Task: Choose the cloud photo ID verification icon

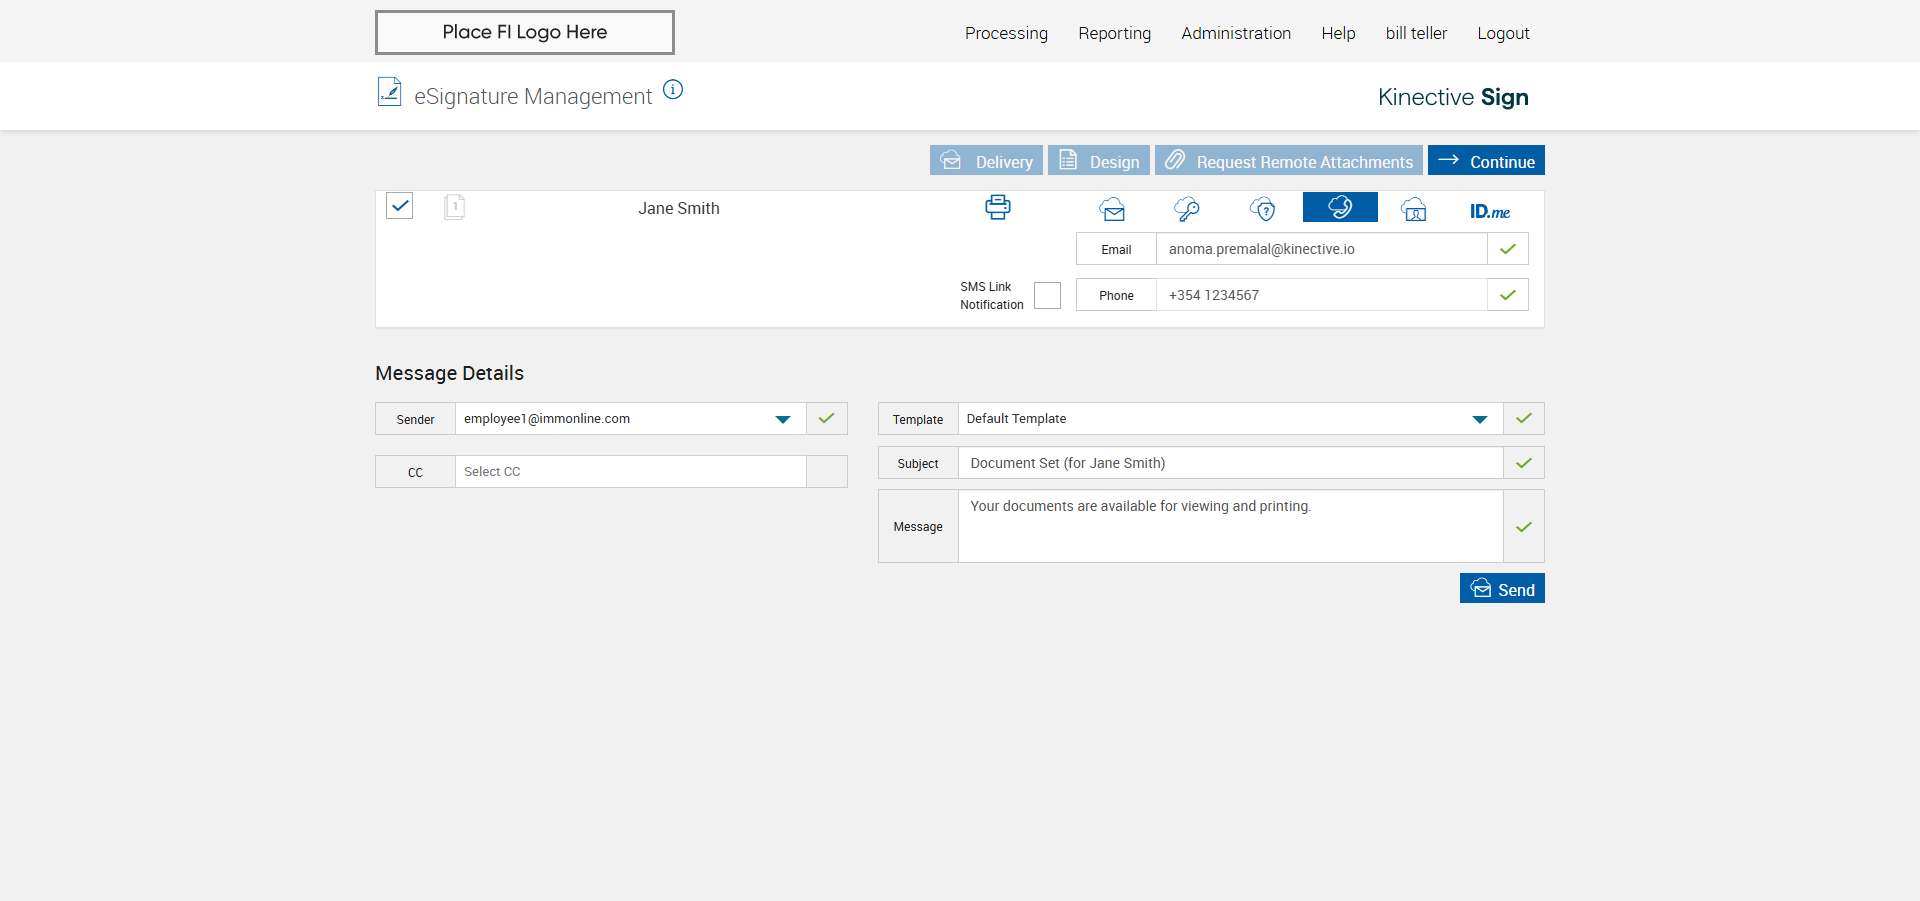Action: [1414, 209]
